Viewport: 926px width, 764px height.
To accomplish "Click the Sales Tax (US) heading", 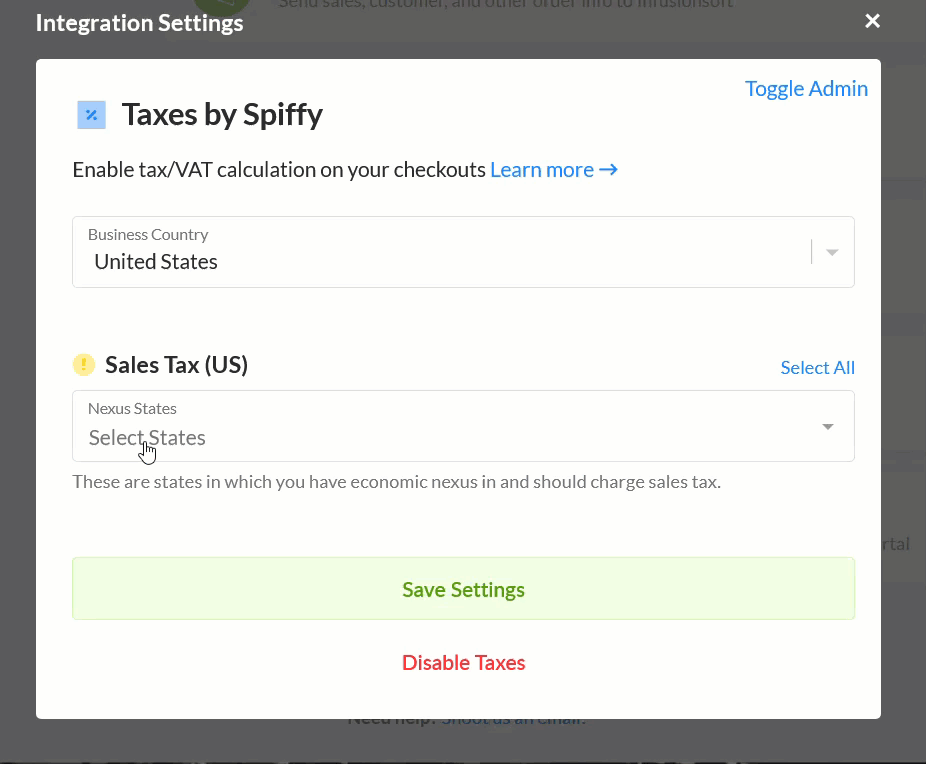I will pos(177,365).
